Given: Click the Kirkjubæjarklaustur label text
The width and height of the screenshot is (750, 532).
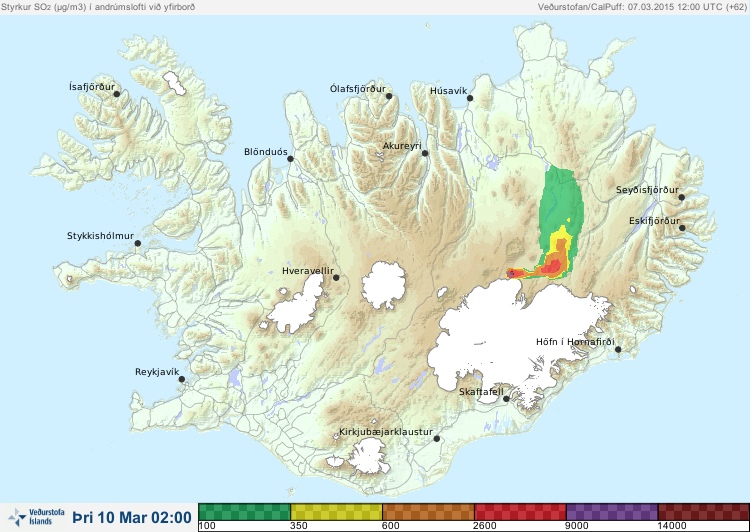Looking at the screenshot, I should (x=386, y=432).
